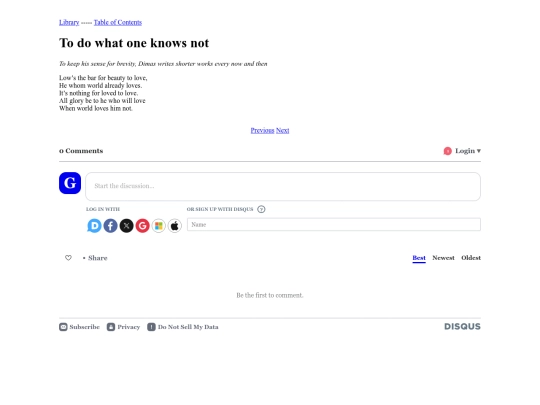Click the heart recommend icon

click(68, 258)
